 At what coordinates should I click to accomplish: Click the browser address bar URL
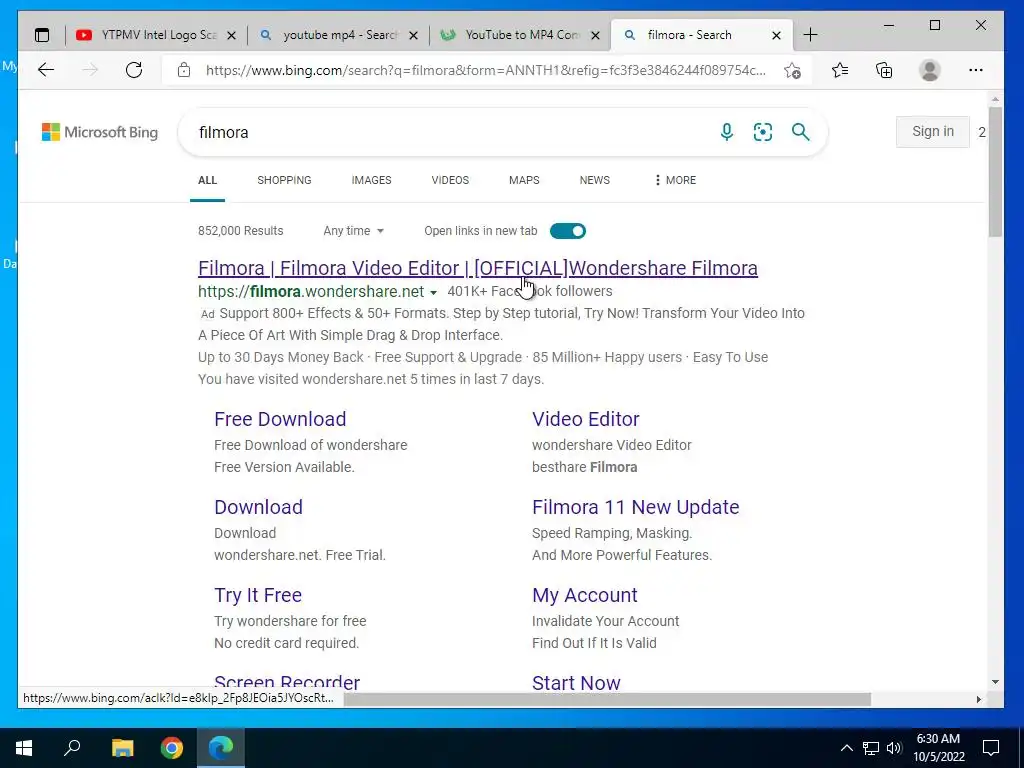tap(486, 70)
